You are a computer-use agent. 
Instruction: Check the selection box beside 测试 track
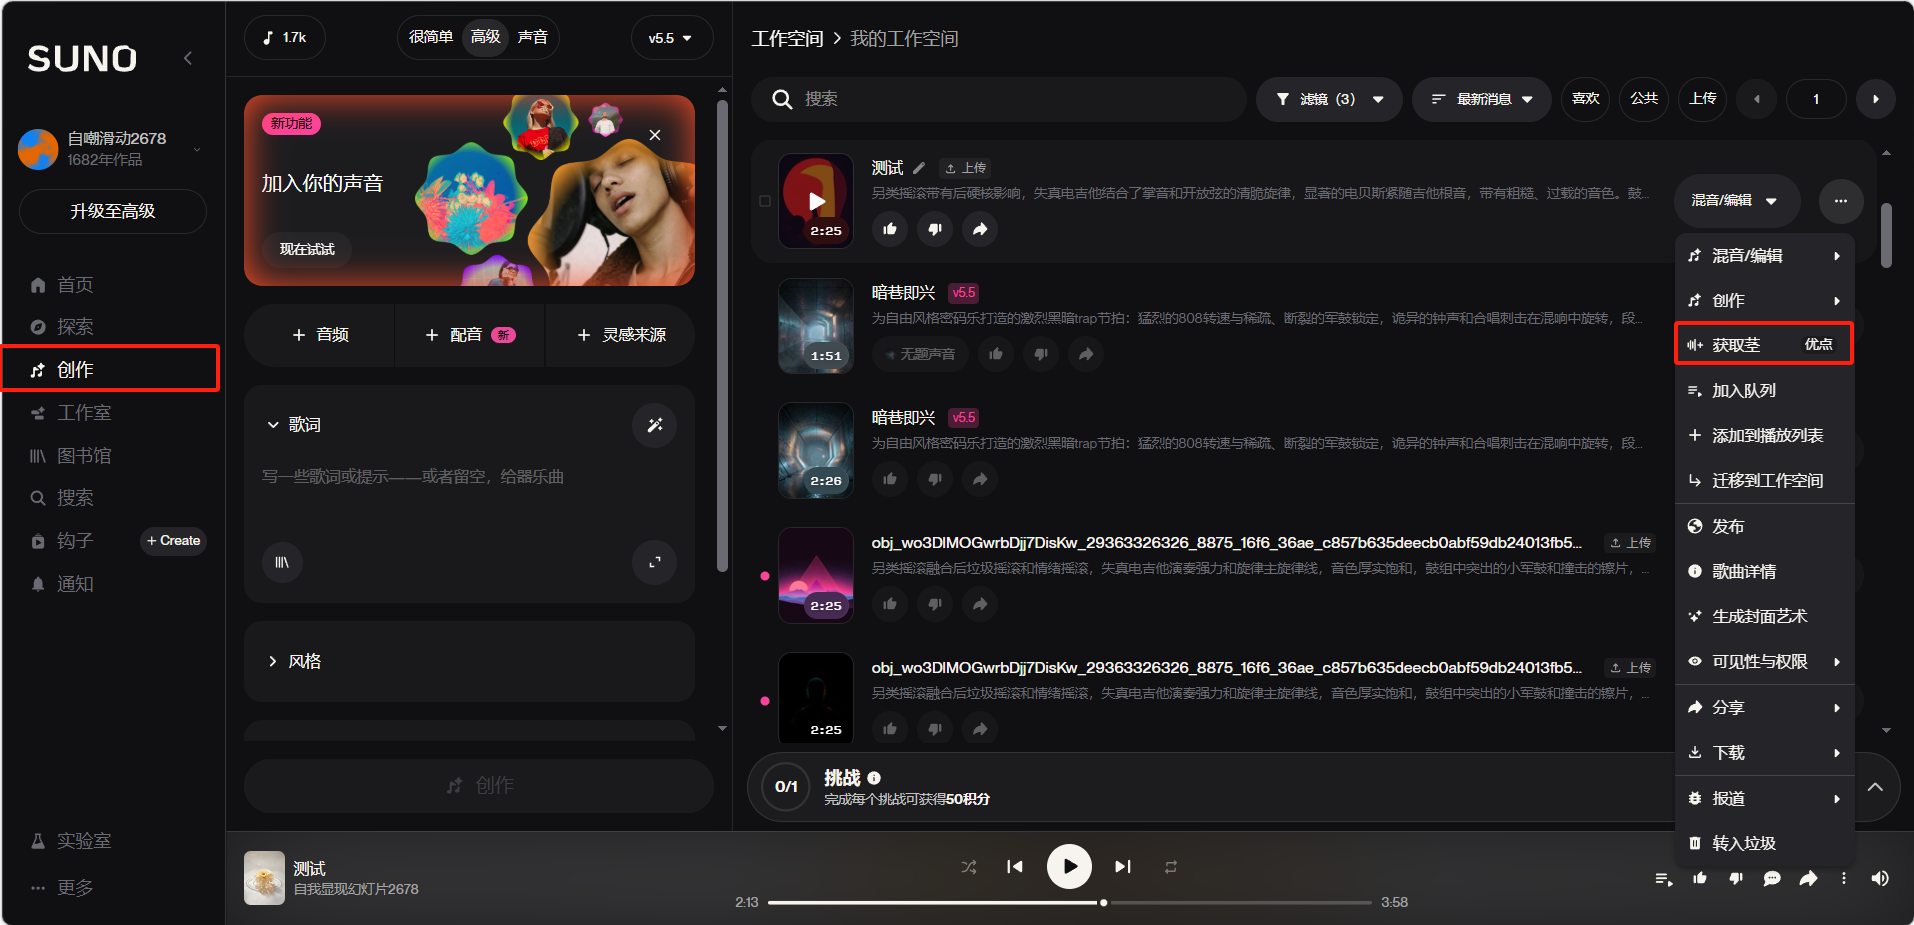765,201
